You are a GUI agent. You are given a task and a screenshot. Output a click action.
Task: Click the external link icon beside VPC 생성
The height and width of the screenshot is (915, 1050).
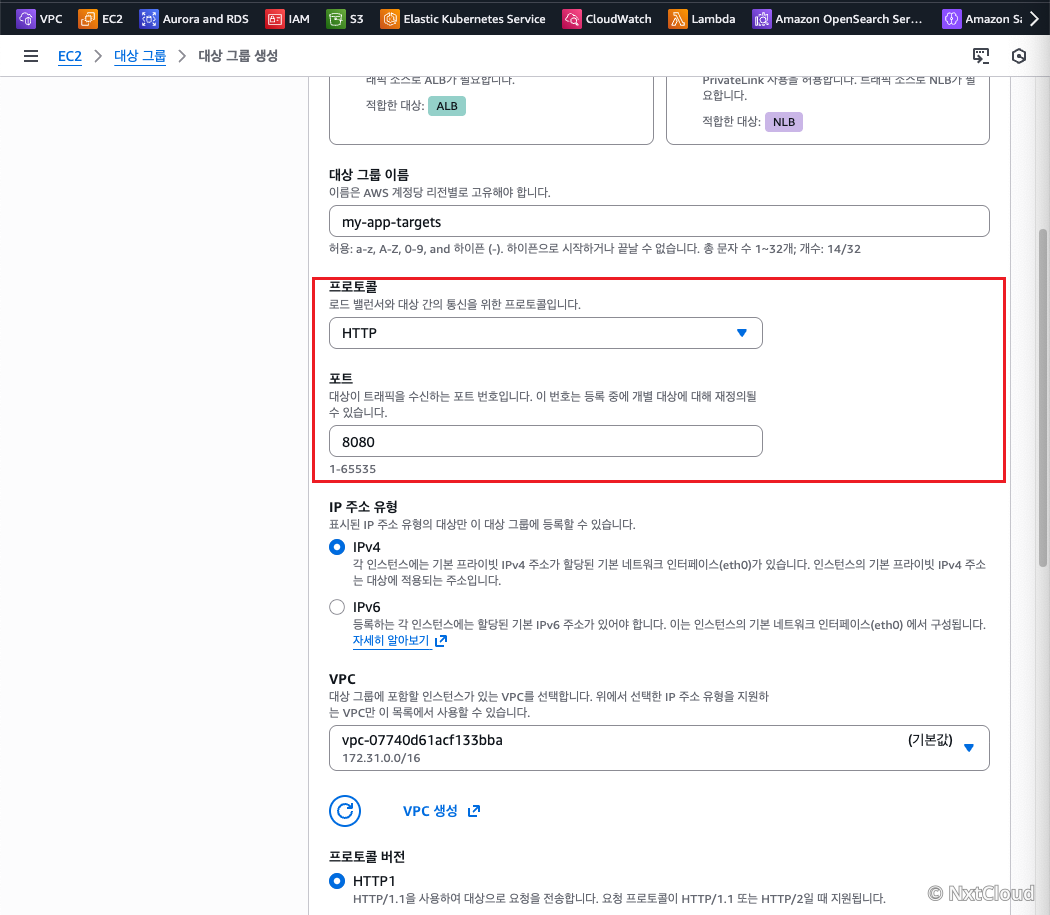(474, 811)
